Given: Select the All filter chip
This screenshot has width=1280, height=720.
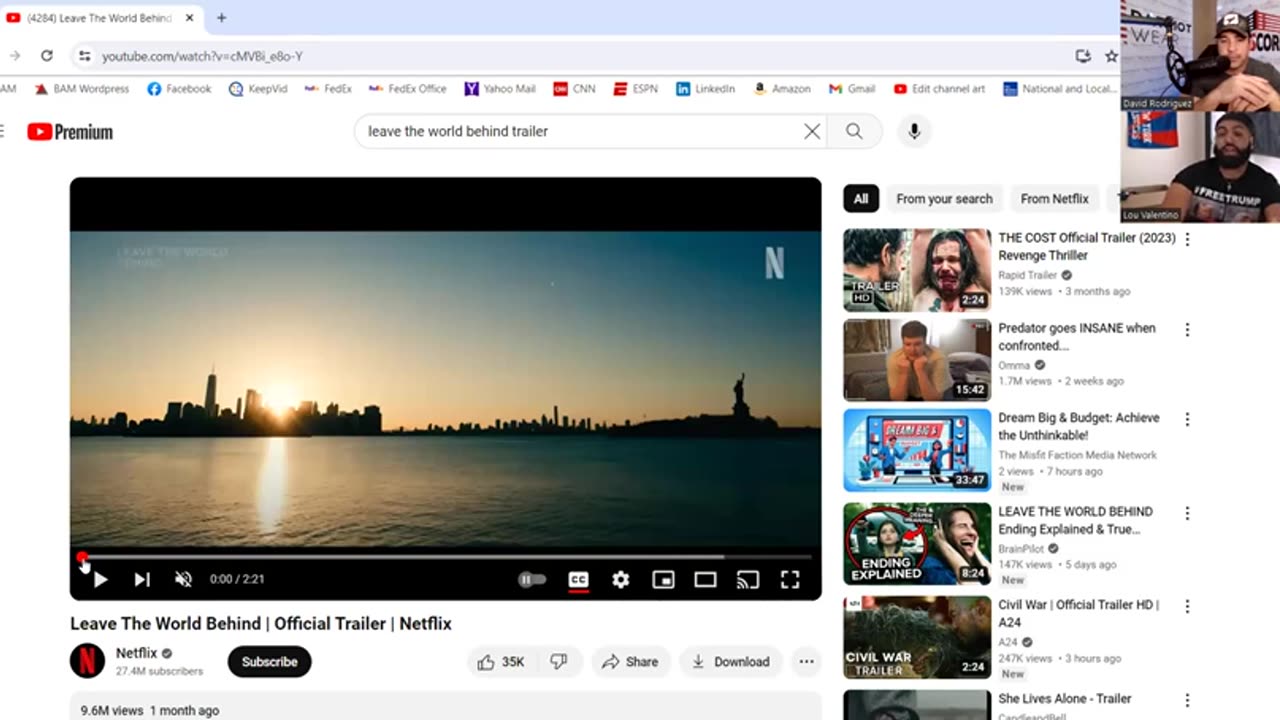Looking at the screenshot, I should pyautogui.click(x=861, y=199).
